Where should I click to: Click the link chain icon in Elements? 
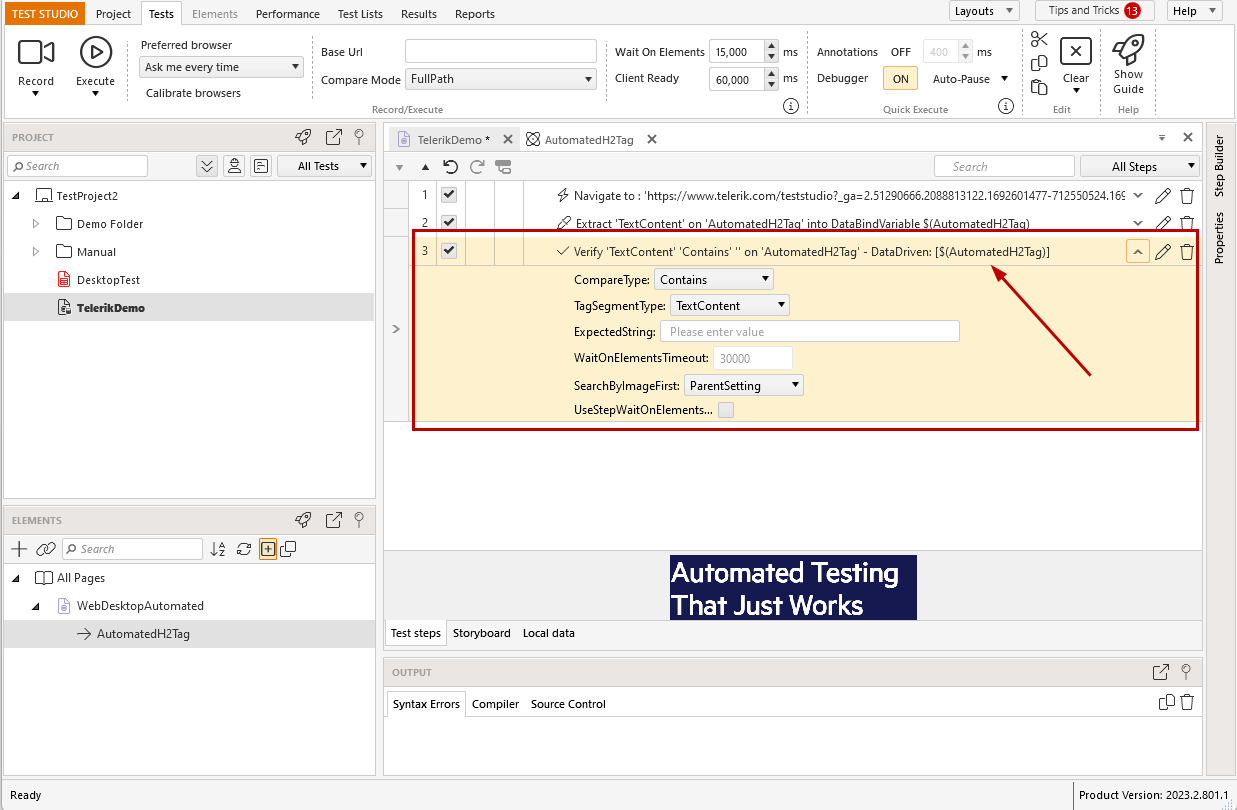[x=46, y=549]
